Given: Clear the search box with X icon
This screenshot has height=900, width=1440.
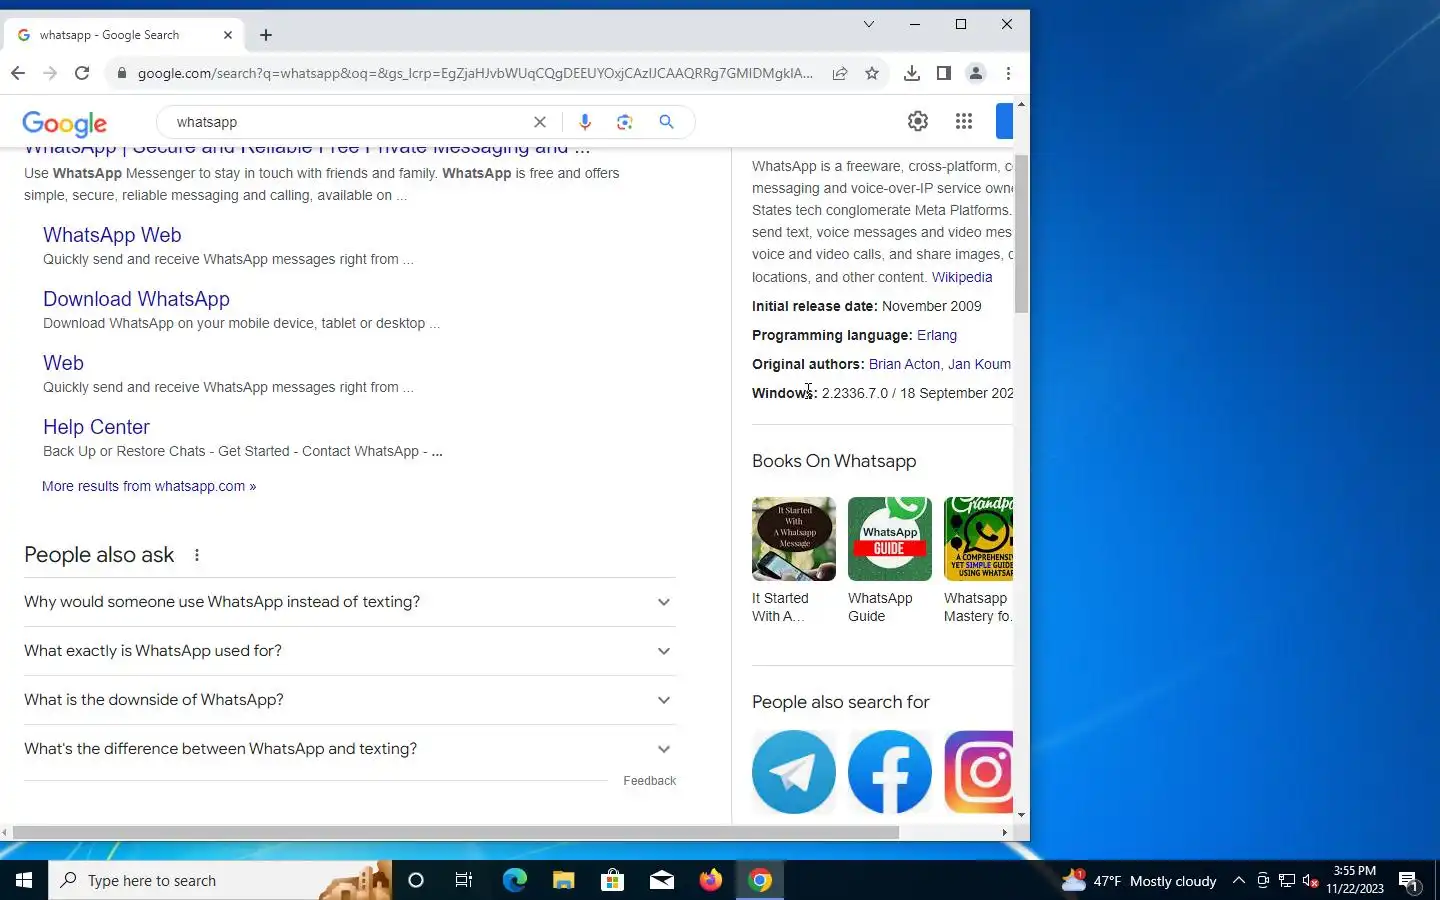Looking at the screenshot, I should (x=540, y=122).
